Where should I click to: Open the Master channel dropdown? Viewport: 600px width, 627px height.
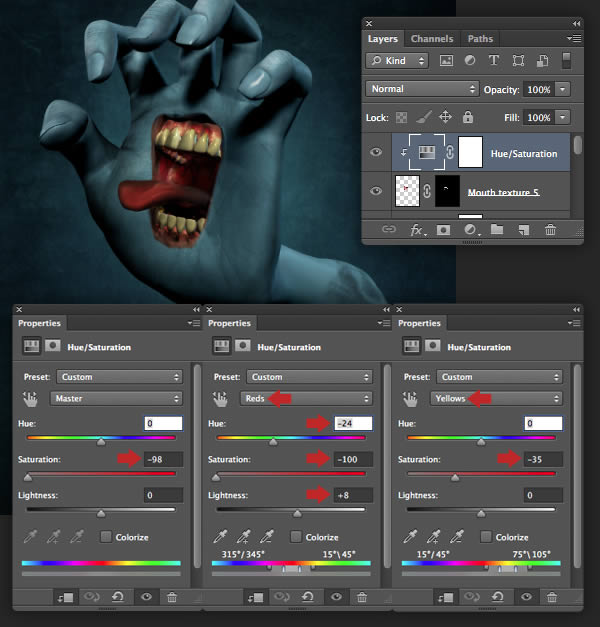[x=116, y=398]
